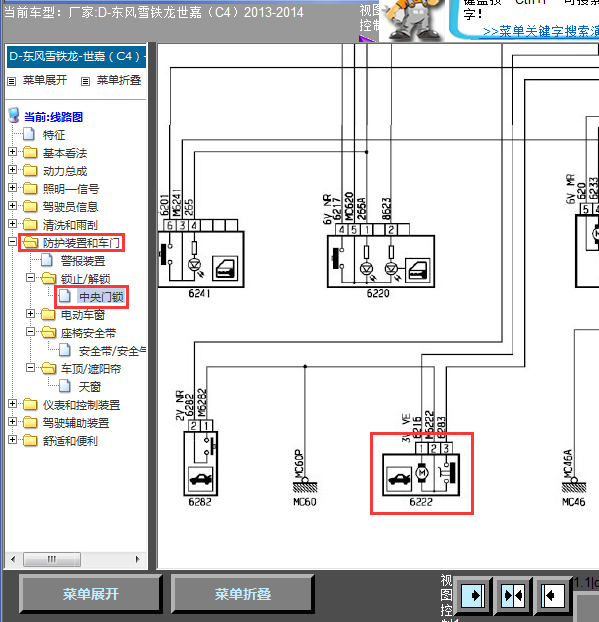
Task: Click the folder icon beside 动力总成
Action: (x=30, y=171)
